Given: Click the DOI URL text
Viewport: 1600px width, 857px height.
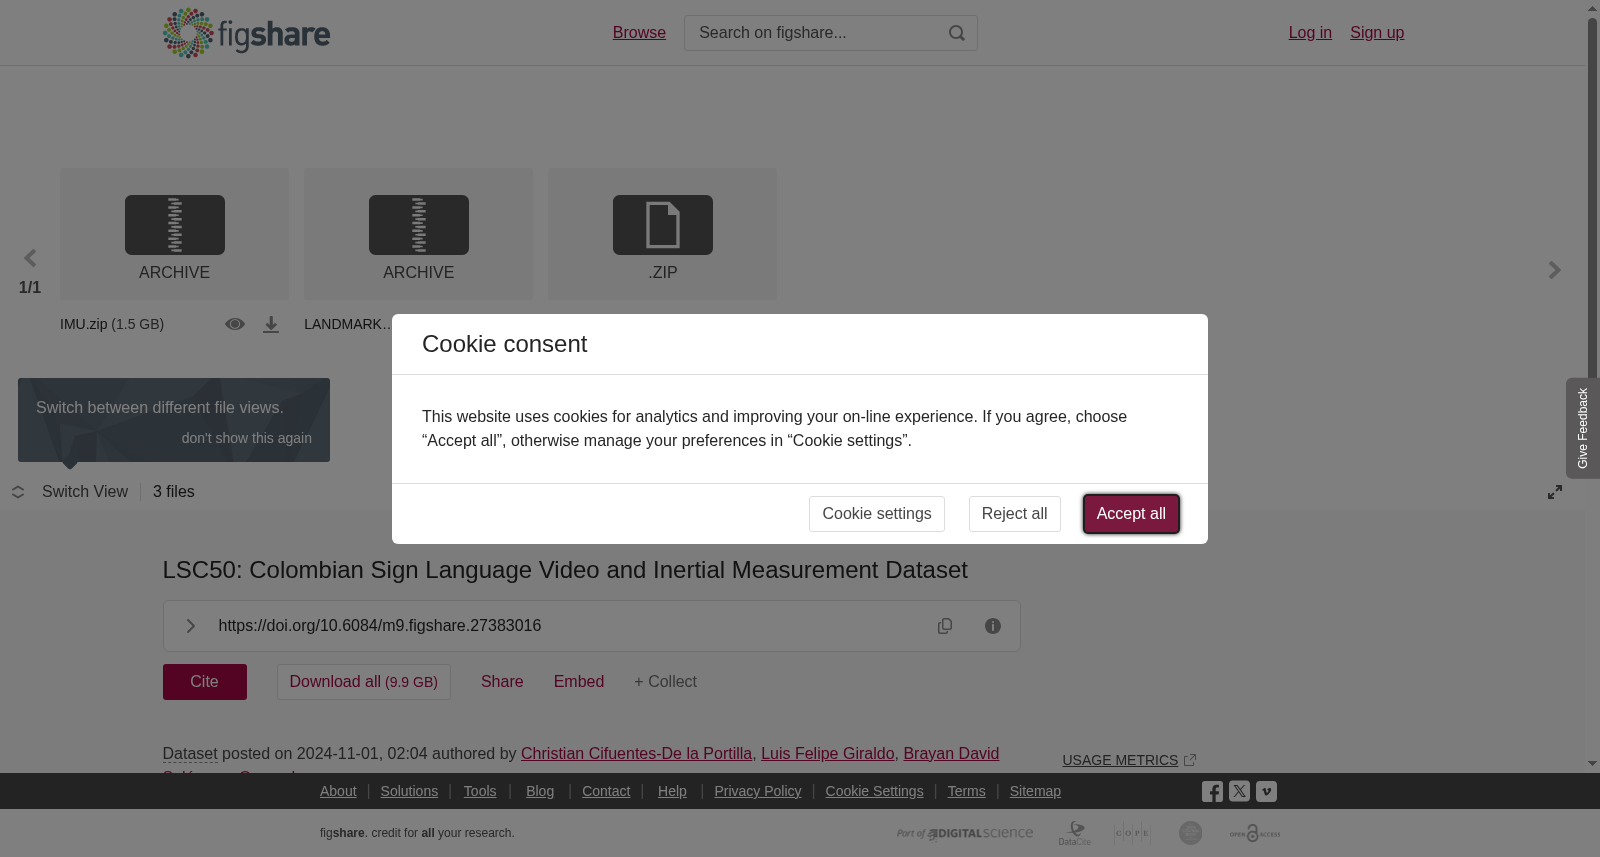Looking at the screenshot, I should tap(380, 626).
